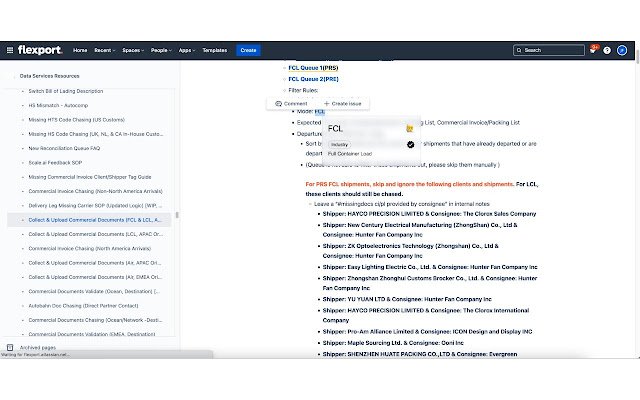Click the '#missingdocs ci/pl provided by consignee' note
The image size is (640, 400).
[402, 204]
